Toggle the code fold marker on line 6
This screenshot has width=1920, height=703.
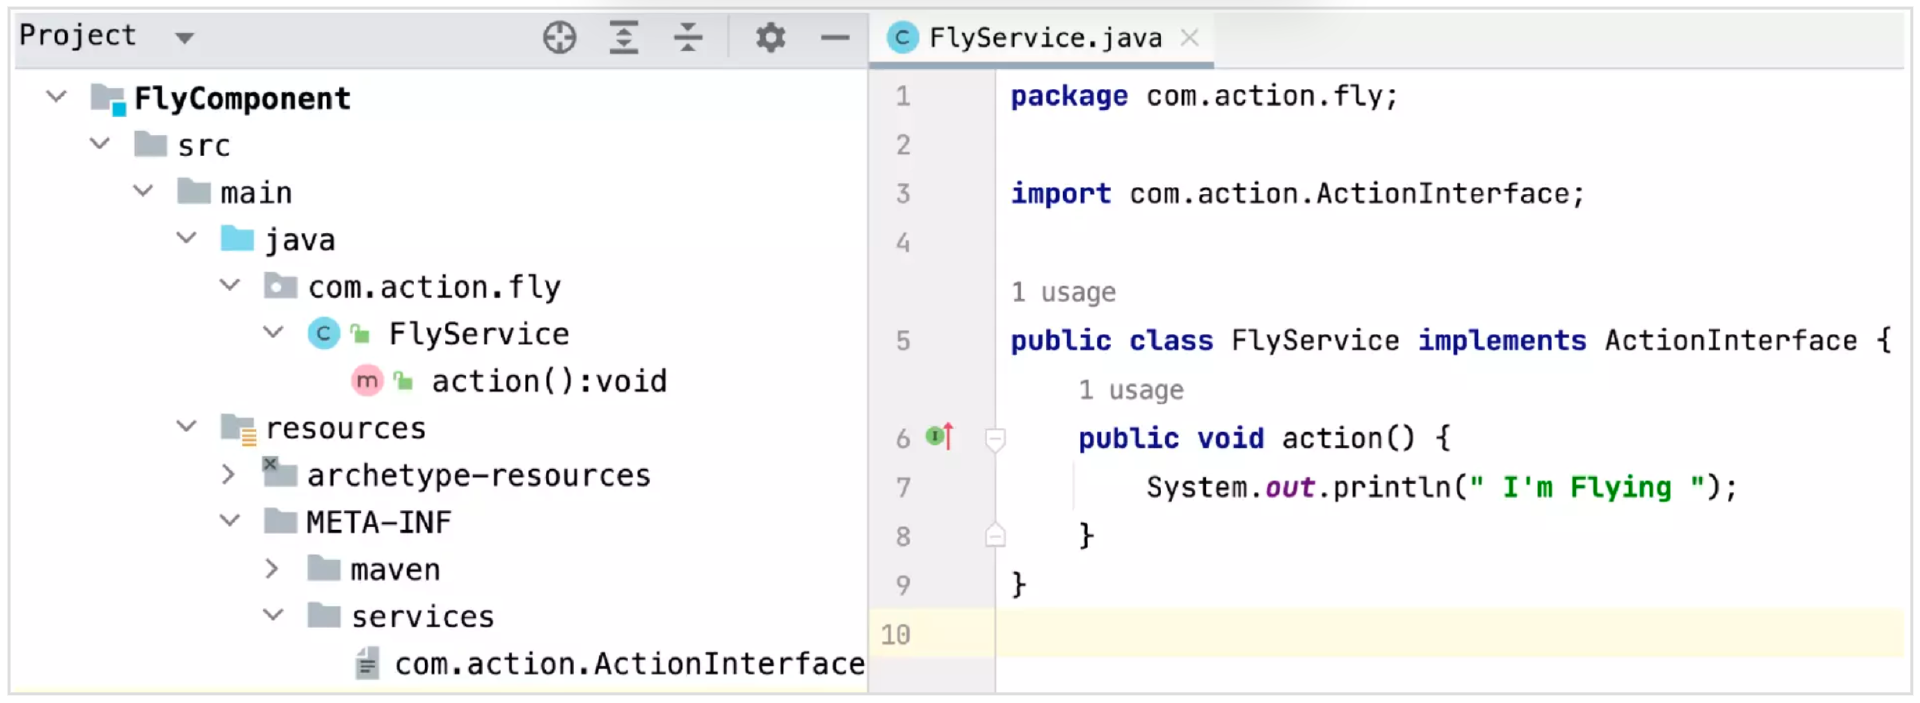tap(995, 439)
